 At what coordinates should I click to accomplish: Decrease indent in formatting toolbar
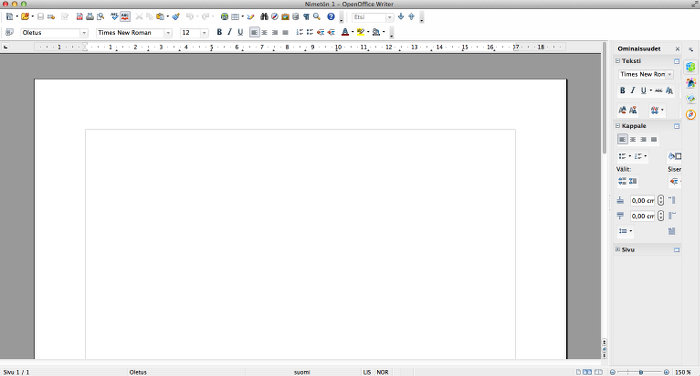point(321,32)
